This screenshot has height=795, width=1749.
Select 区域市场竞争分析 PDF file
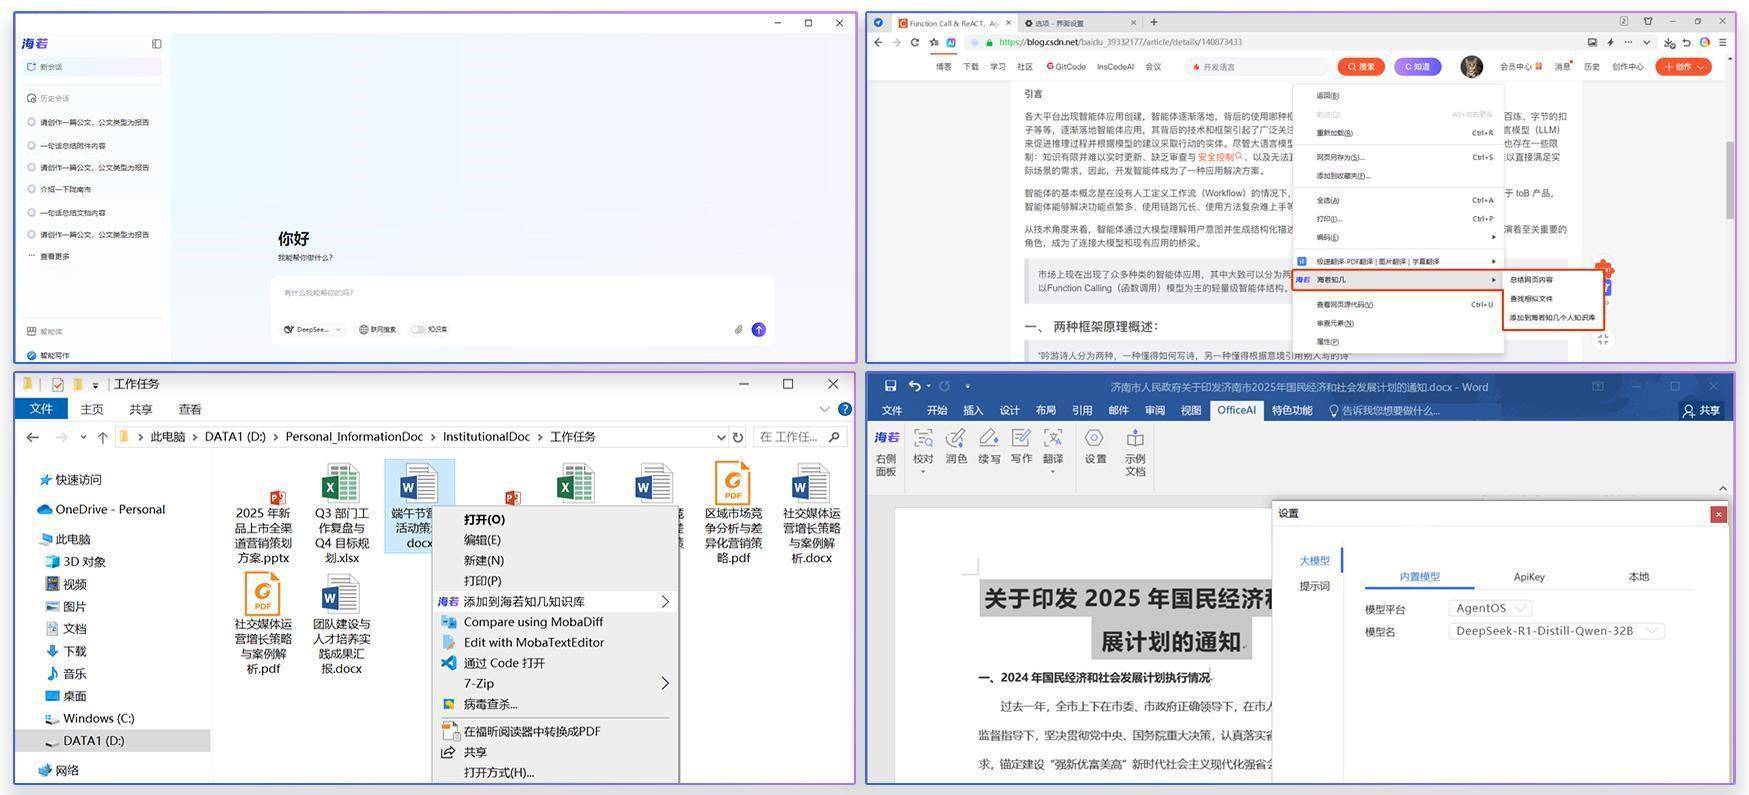[x=733, y=514]
